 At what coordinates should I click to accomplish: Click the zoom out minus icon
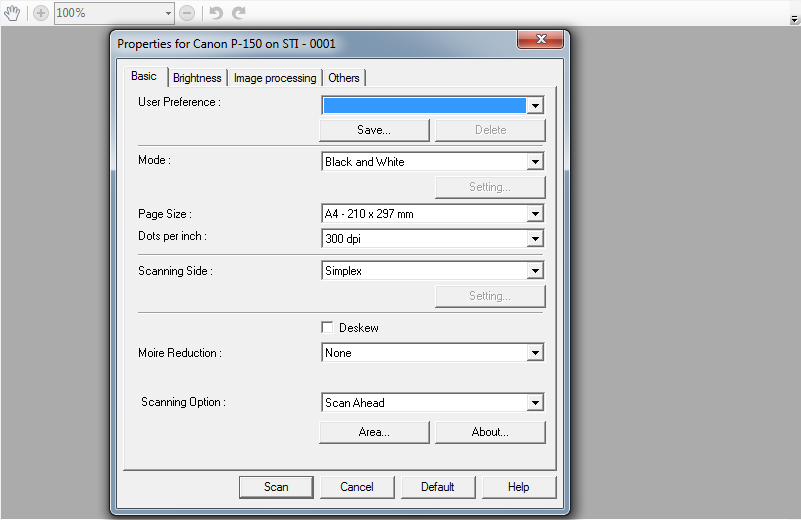coord(187,13)
